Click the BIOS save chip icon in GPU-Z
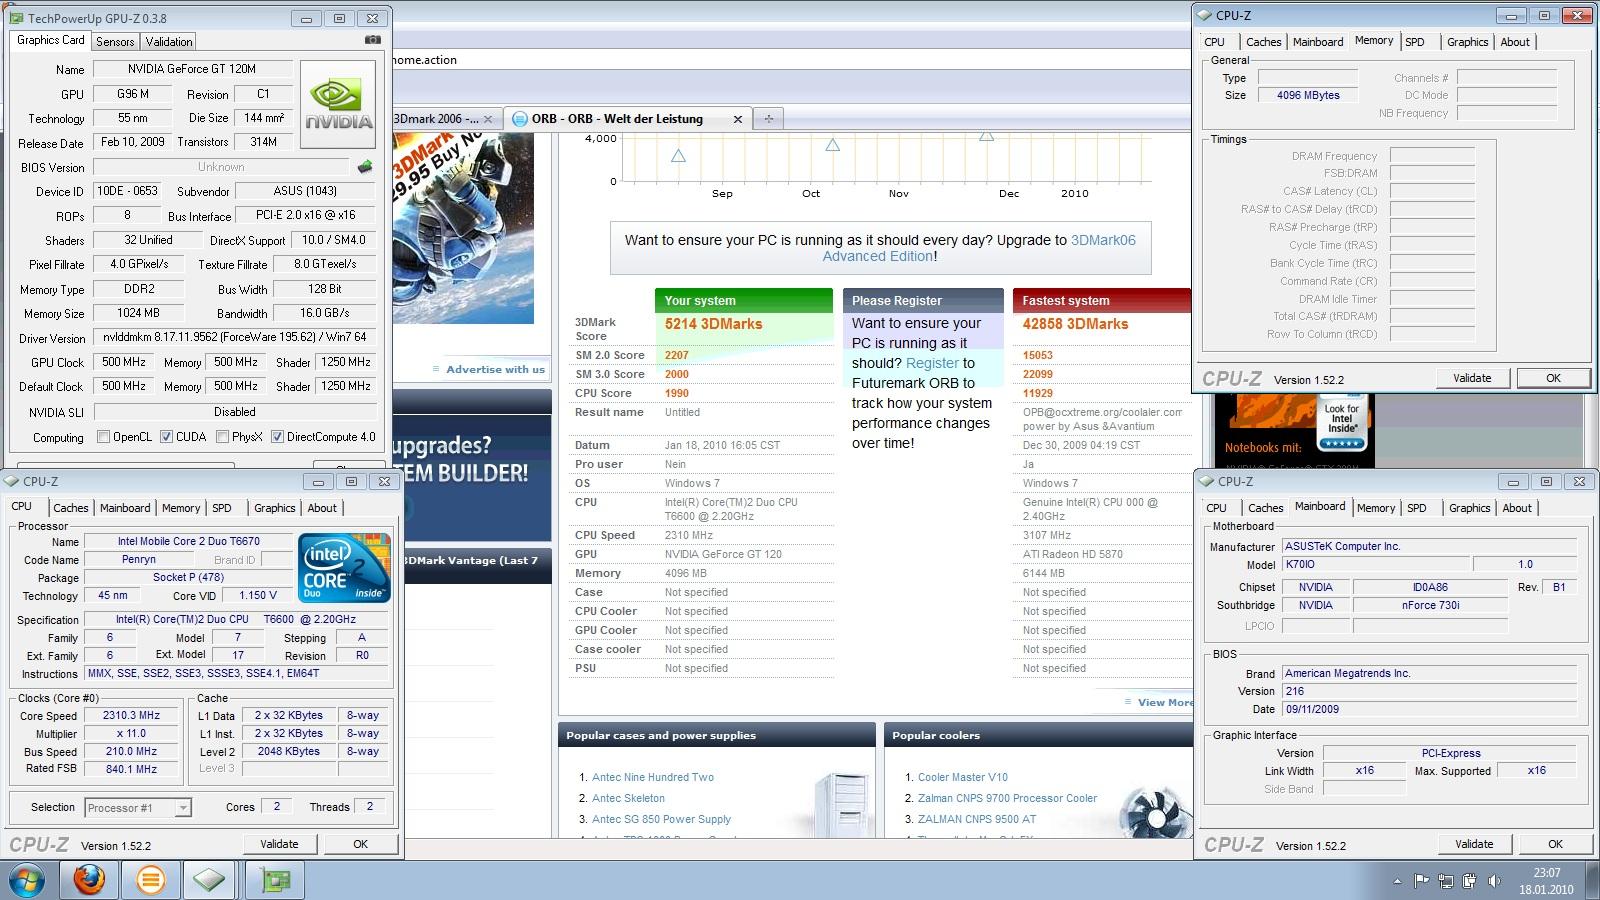Viewport: 1600px width, 900px height. click(365, 167)
